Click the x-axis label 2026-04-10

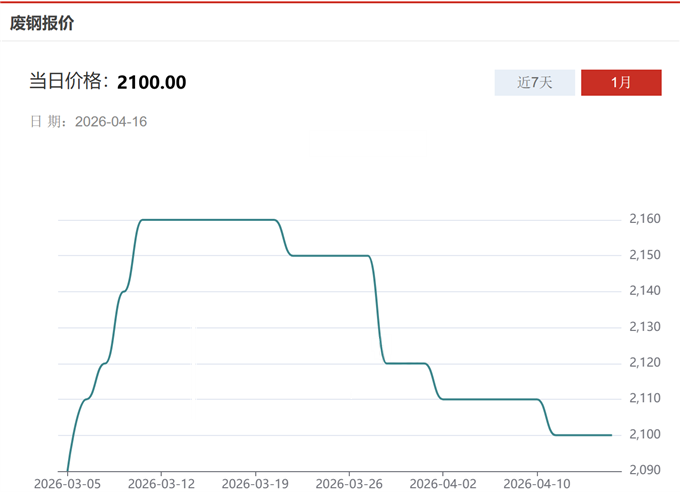click(x=537, y=484)
